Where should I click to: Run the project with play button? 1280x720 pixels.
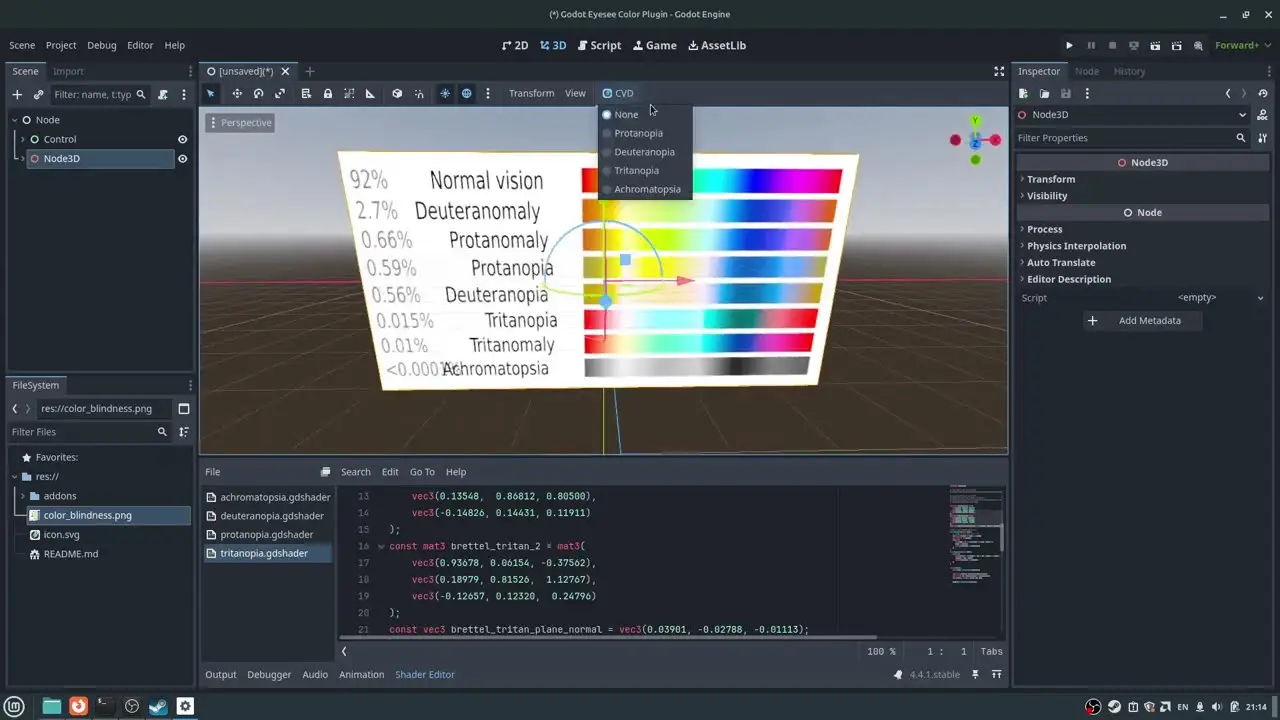[1069, 45]
